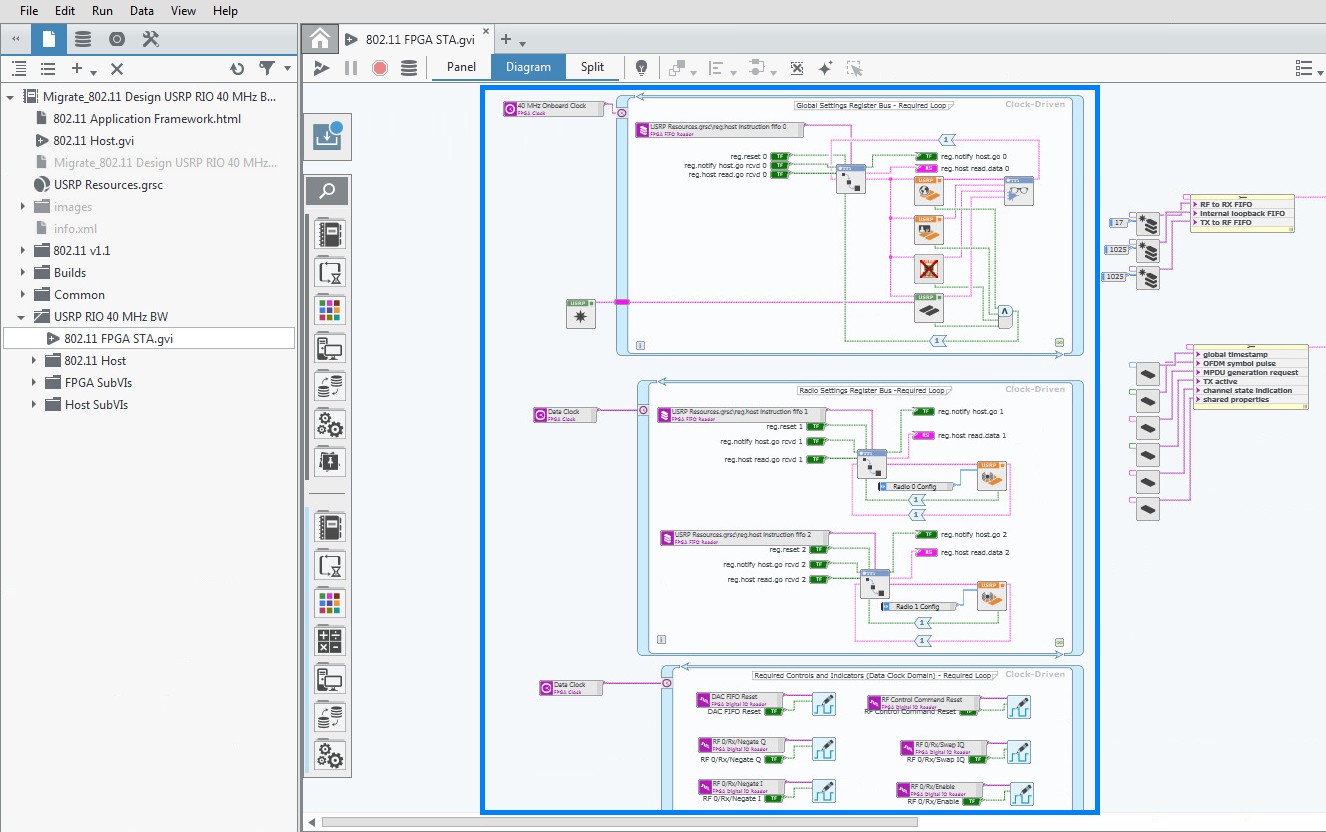Toggle context help light bulb

tap(642, 68)
